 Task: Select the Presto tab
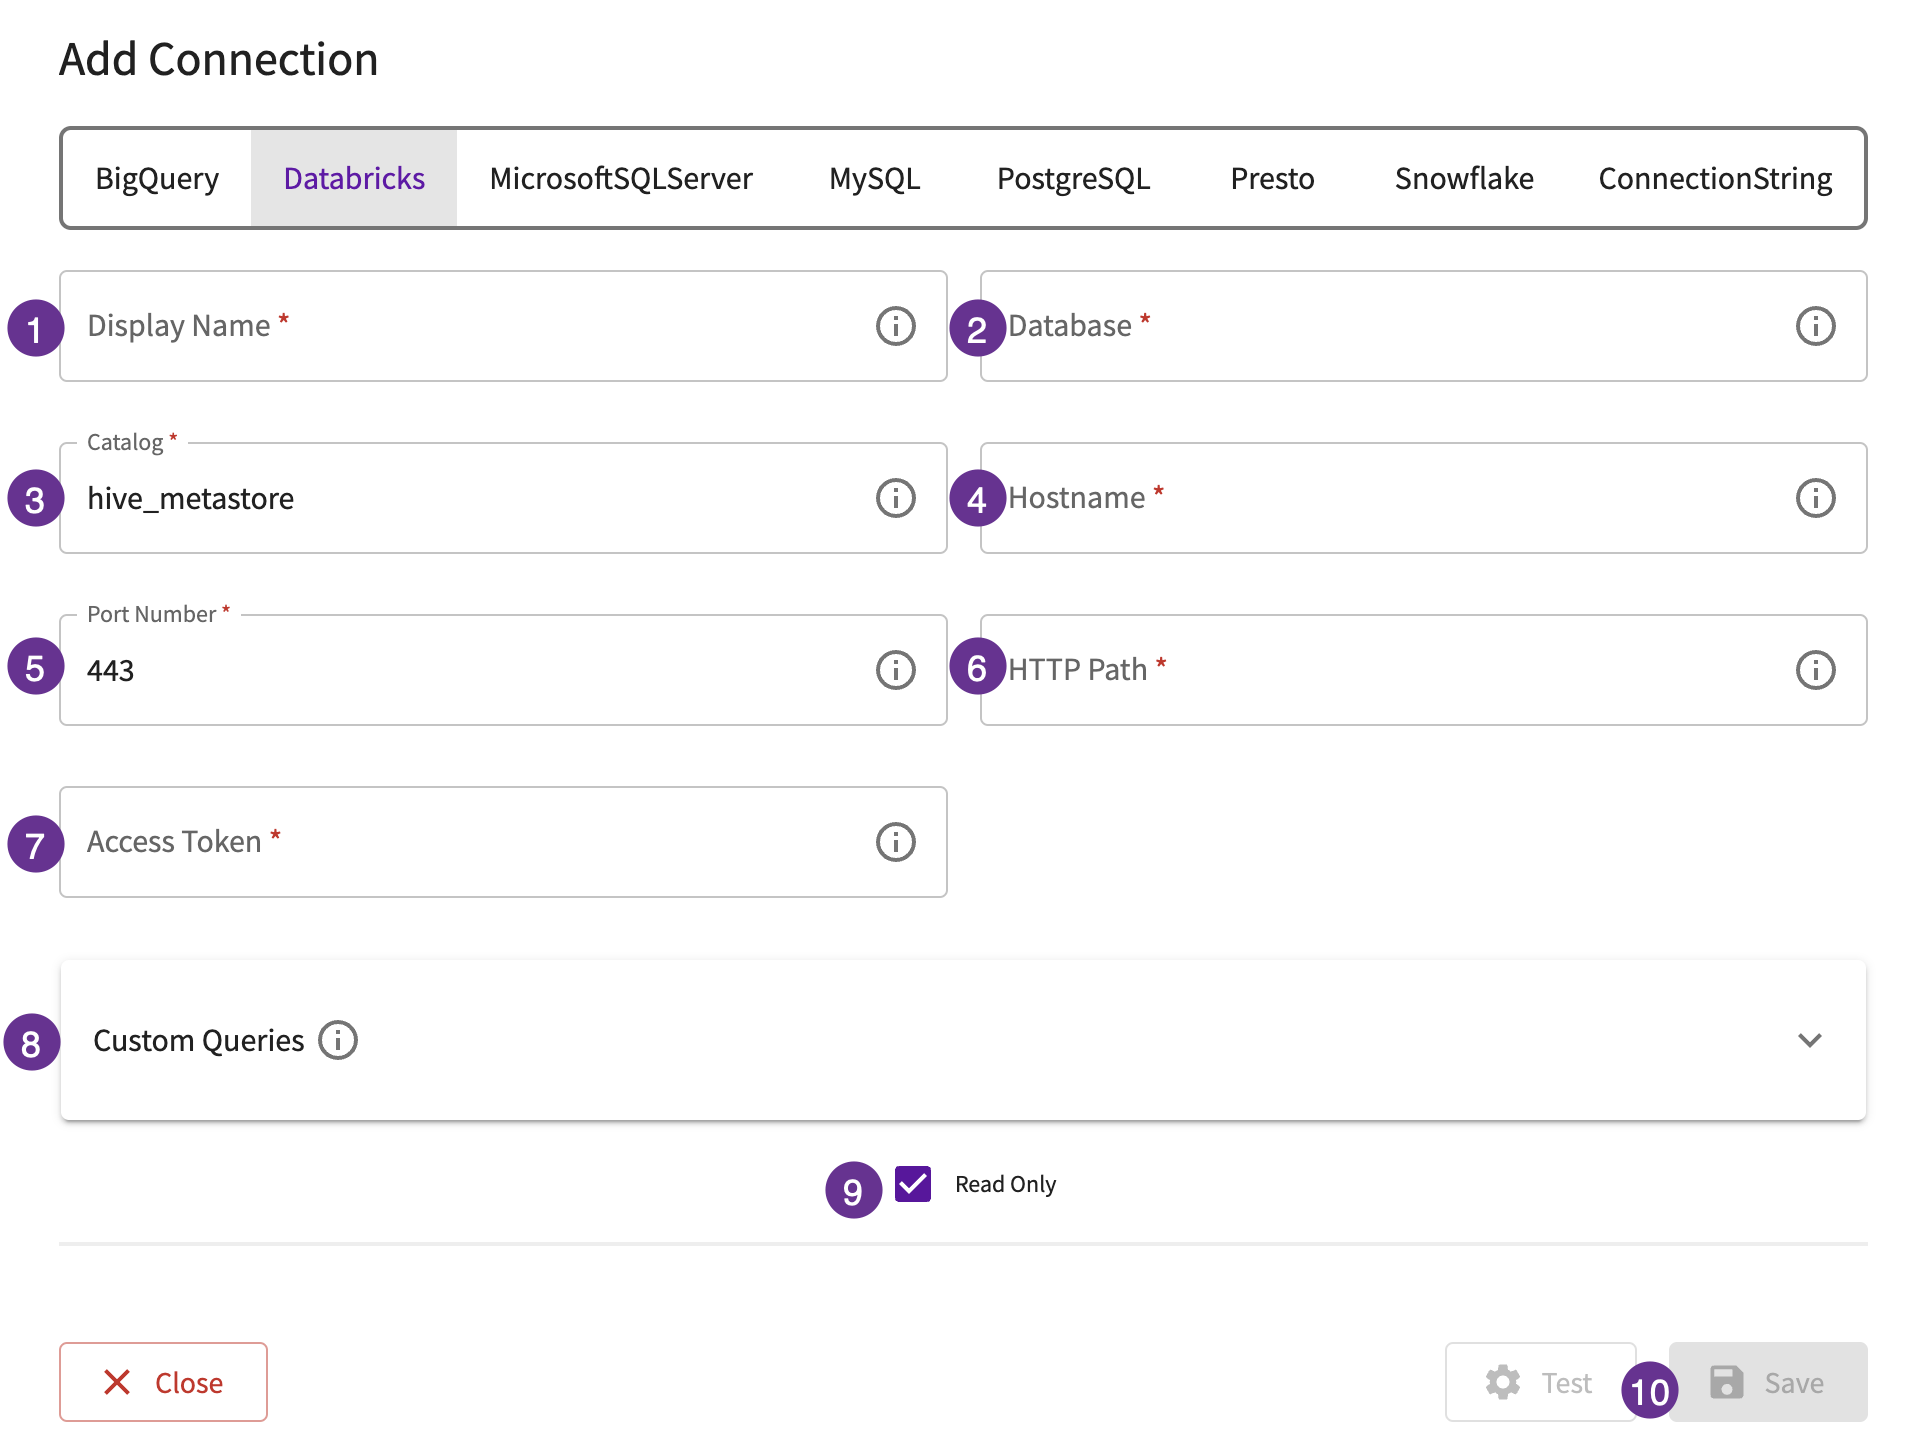(1272, 178)
